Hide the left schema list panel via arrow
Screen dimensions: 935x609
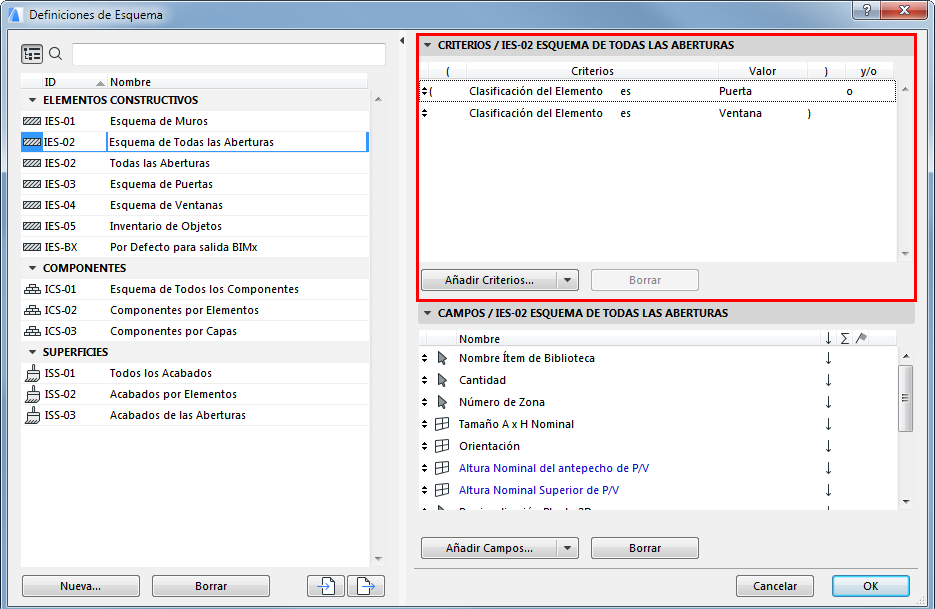[402, 41]
